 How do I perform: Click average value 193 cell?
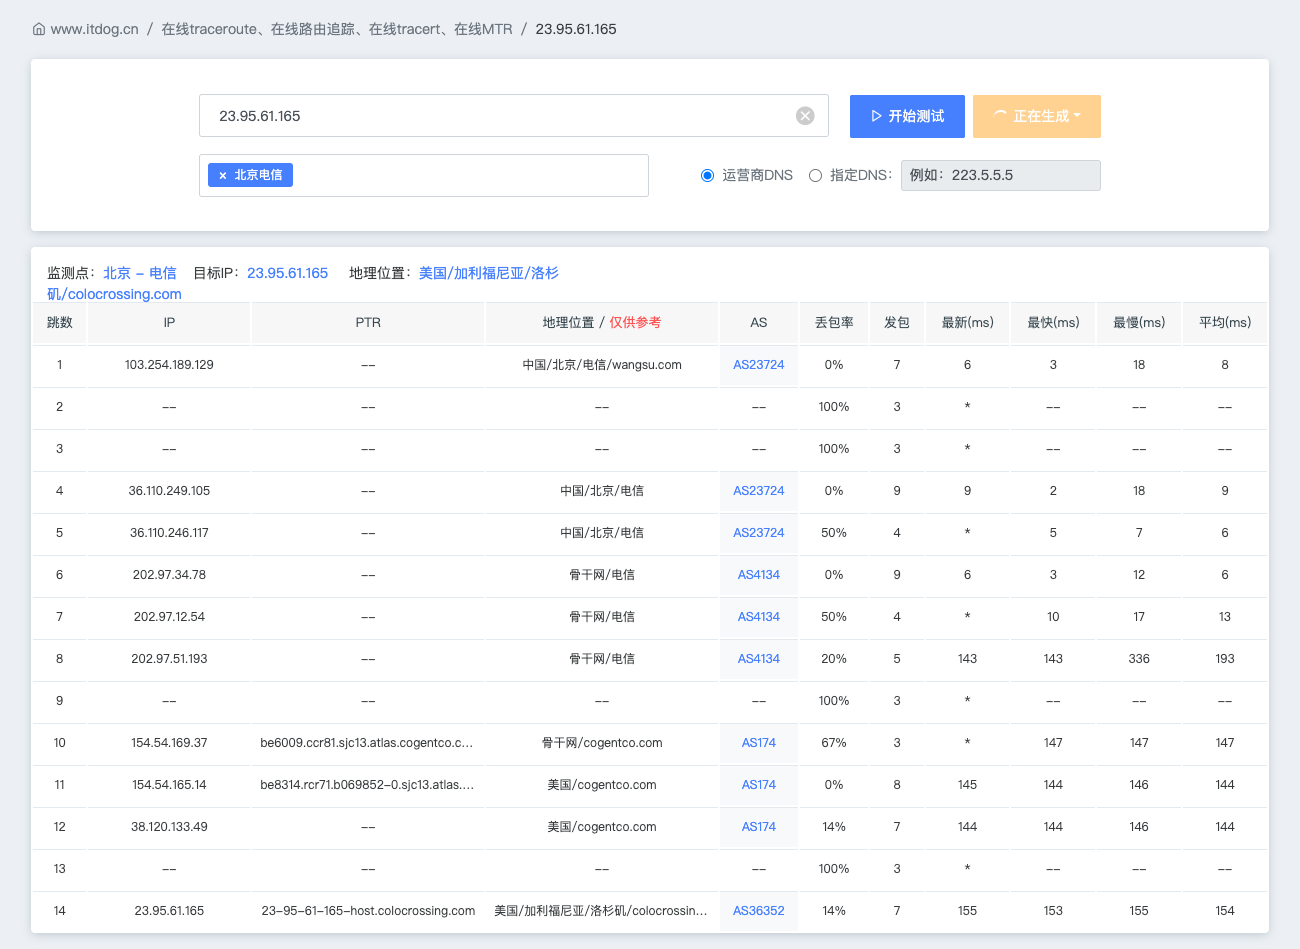[1225, 659]
